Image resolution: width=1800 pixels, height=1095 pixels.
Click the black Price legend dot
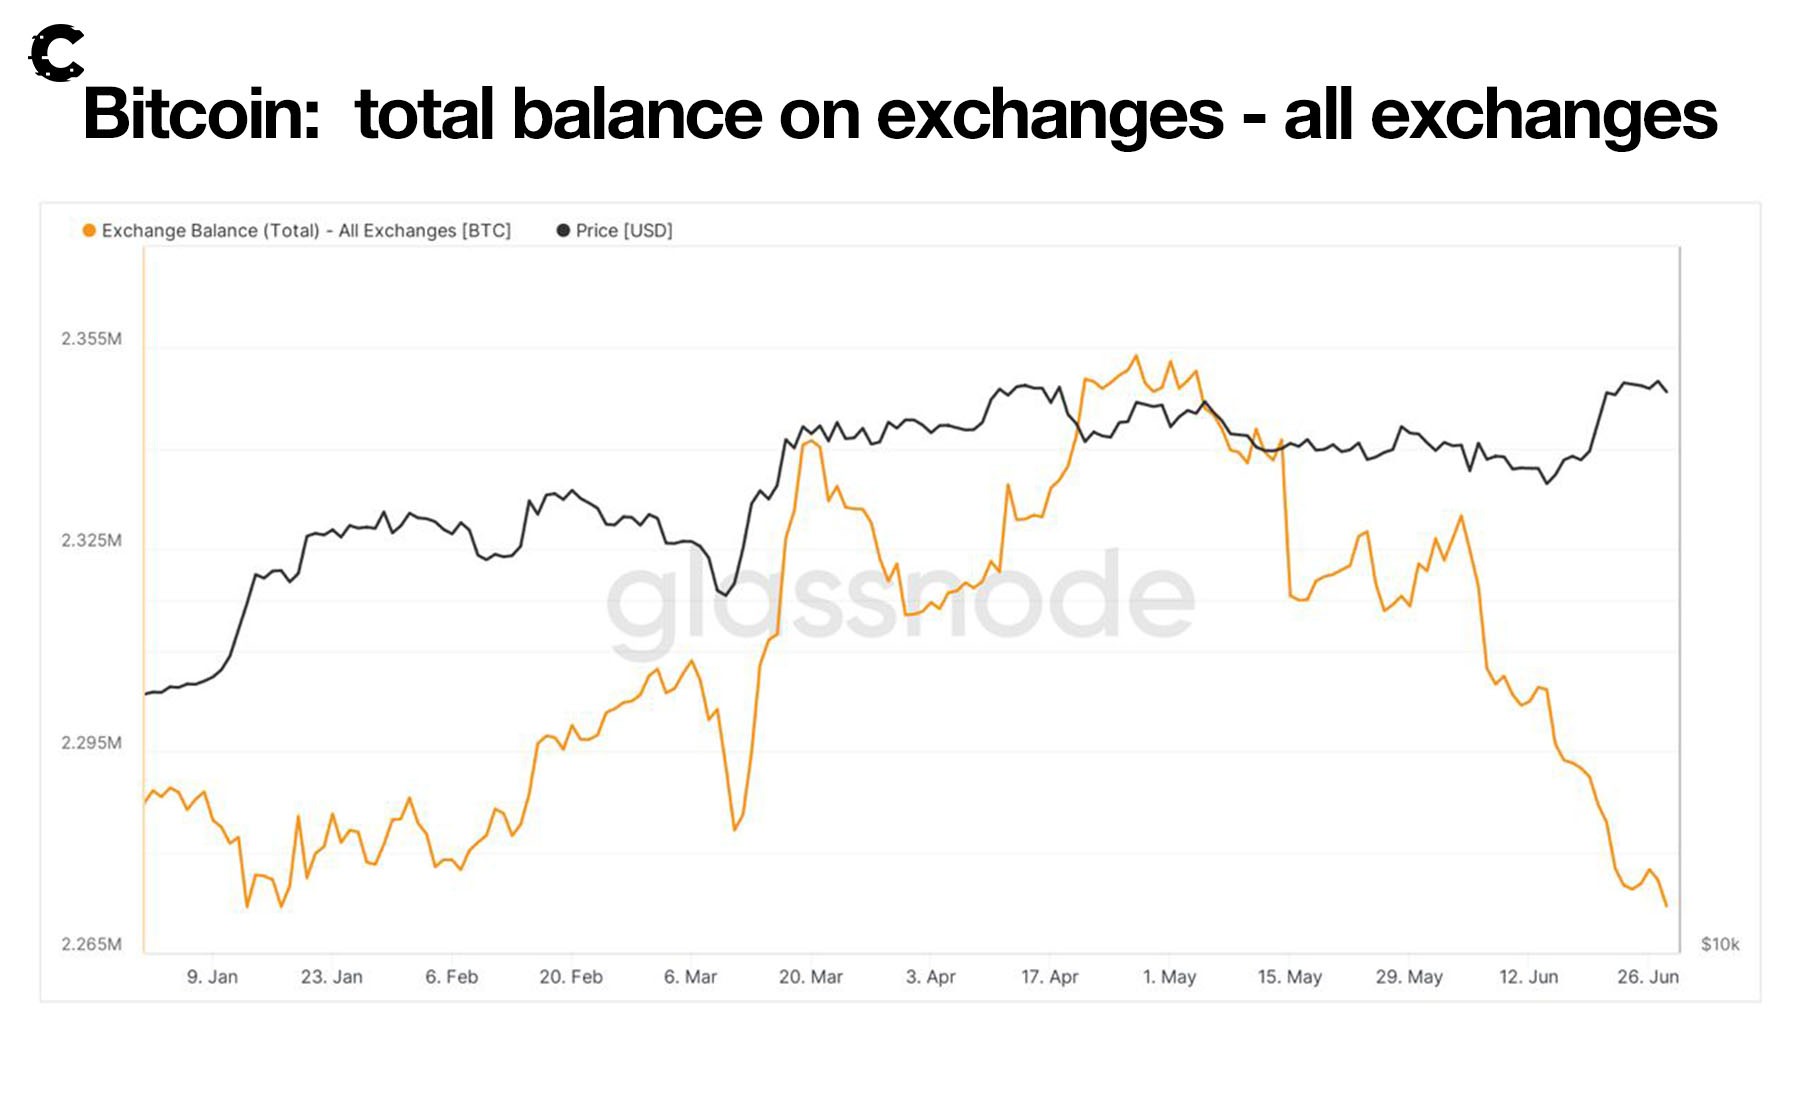click(x=563, y=231)
